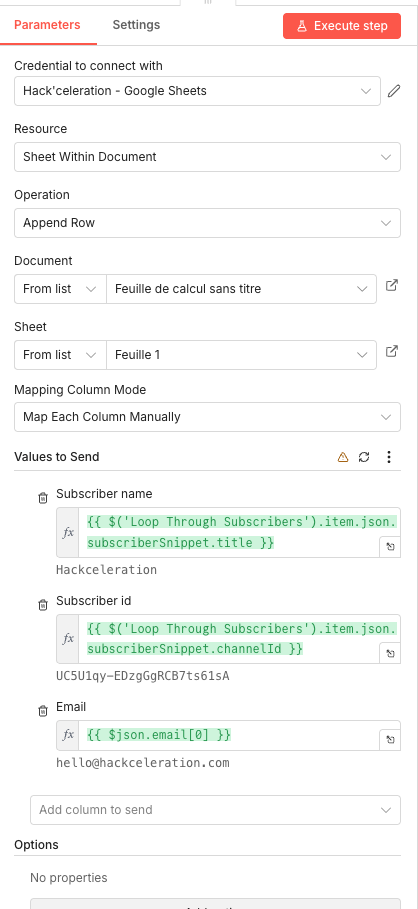This screenshot has width=418, height=909.
Task: Remove the Email column with trash icon
Action: 43,711
